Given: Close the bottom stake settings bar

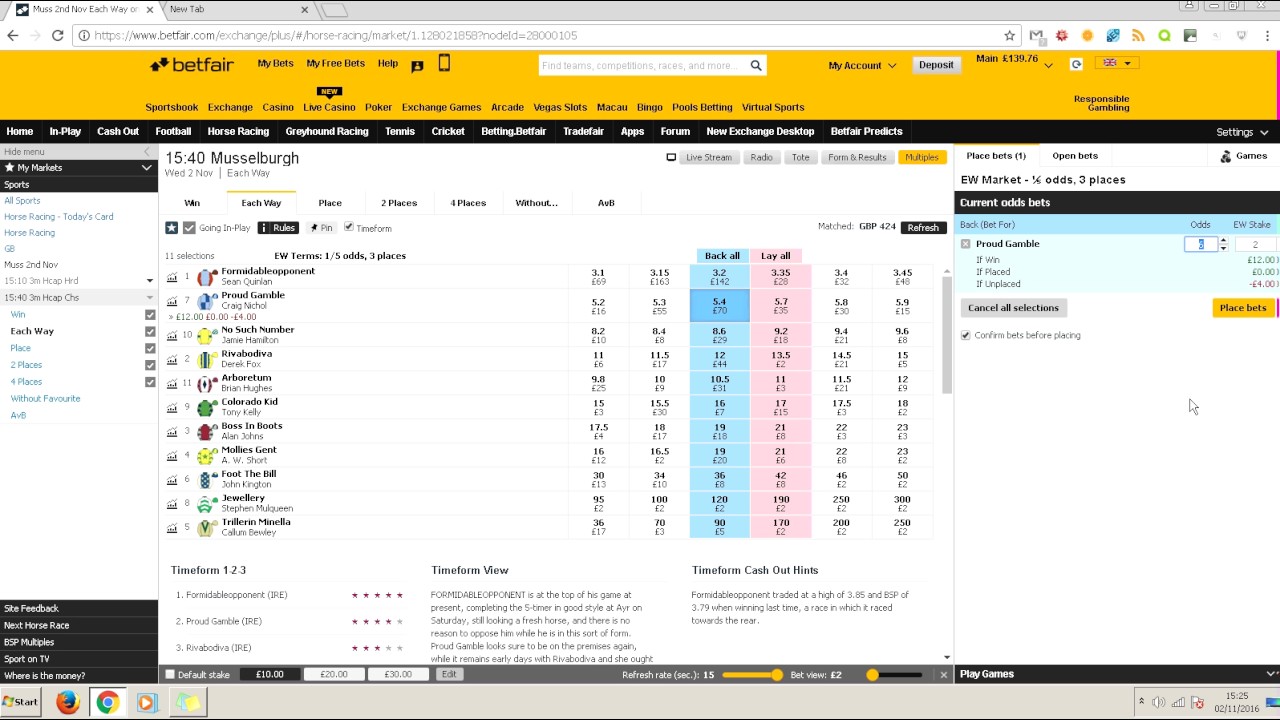Looking at the screenshot, I should (943, 675).
